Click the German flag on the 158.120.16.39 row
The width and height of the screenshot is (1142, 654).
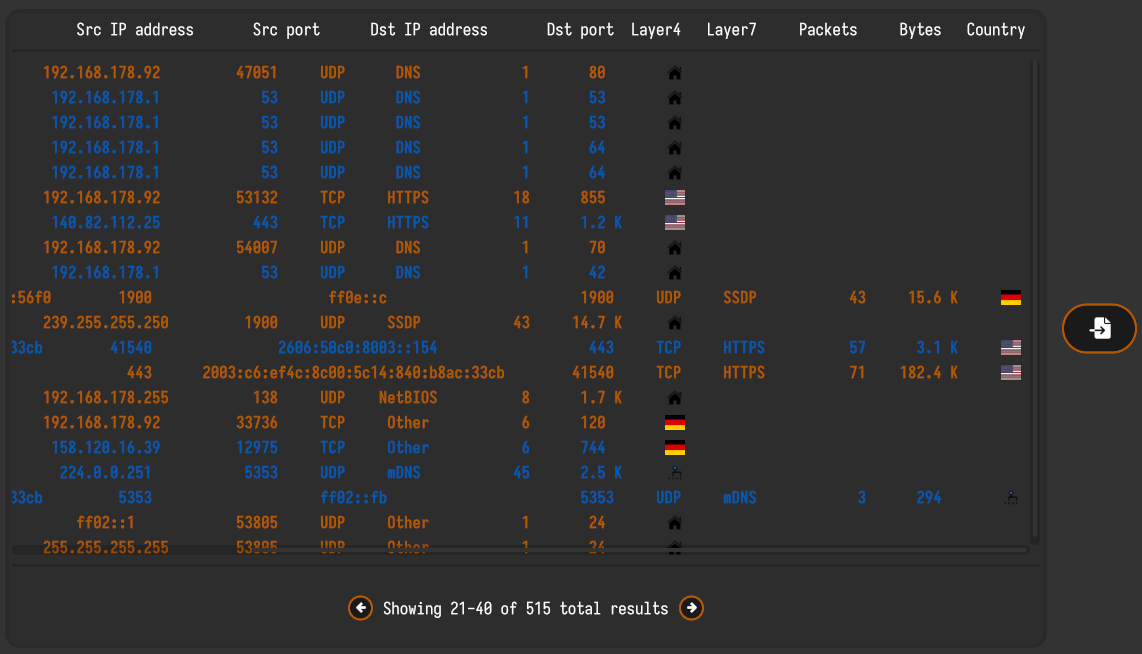click(x=675, y=447)
